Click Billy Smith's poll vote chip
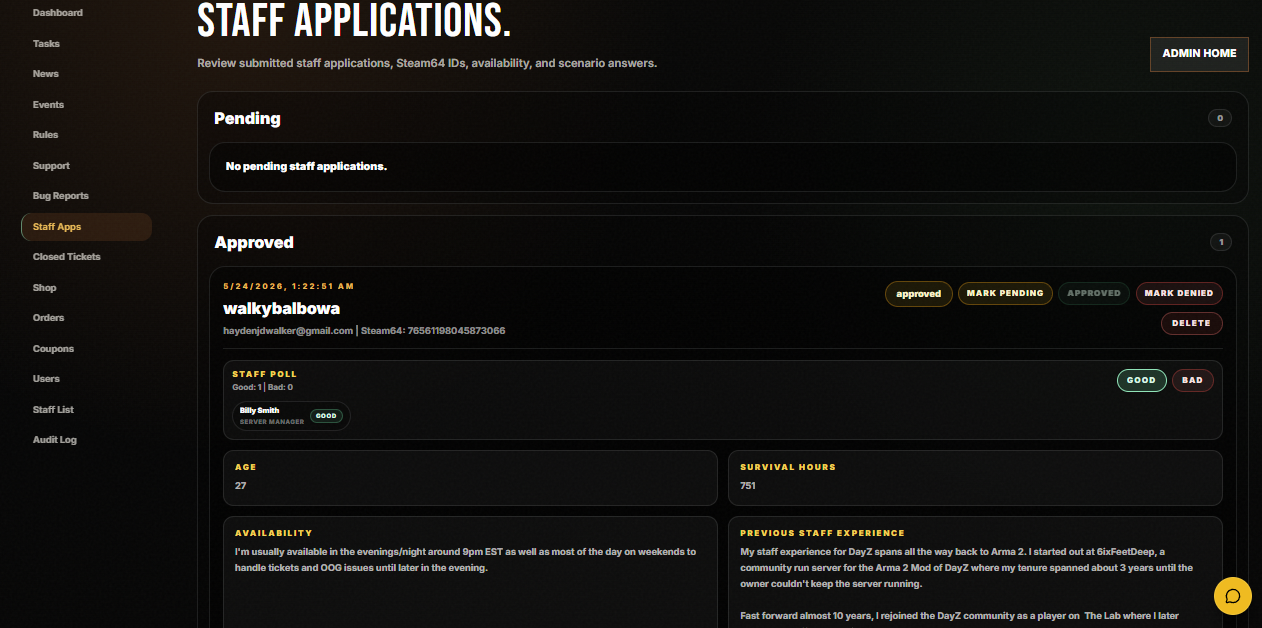 291,416
